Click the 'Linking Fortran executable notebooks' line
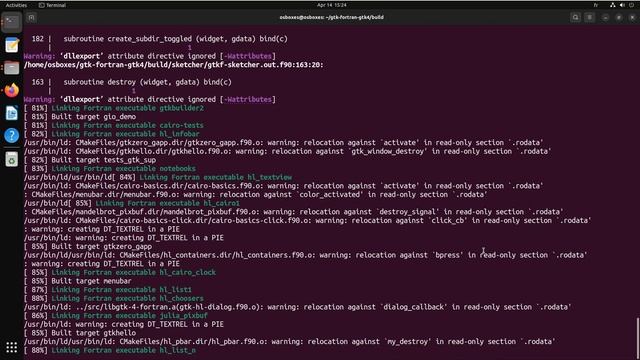The image size is (640, 360). pyautogui.click(x=109, y=169)
